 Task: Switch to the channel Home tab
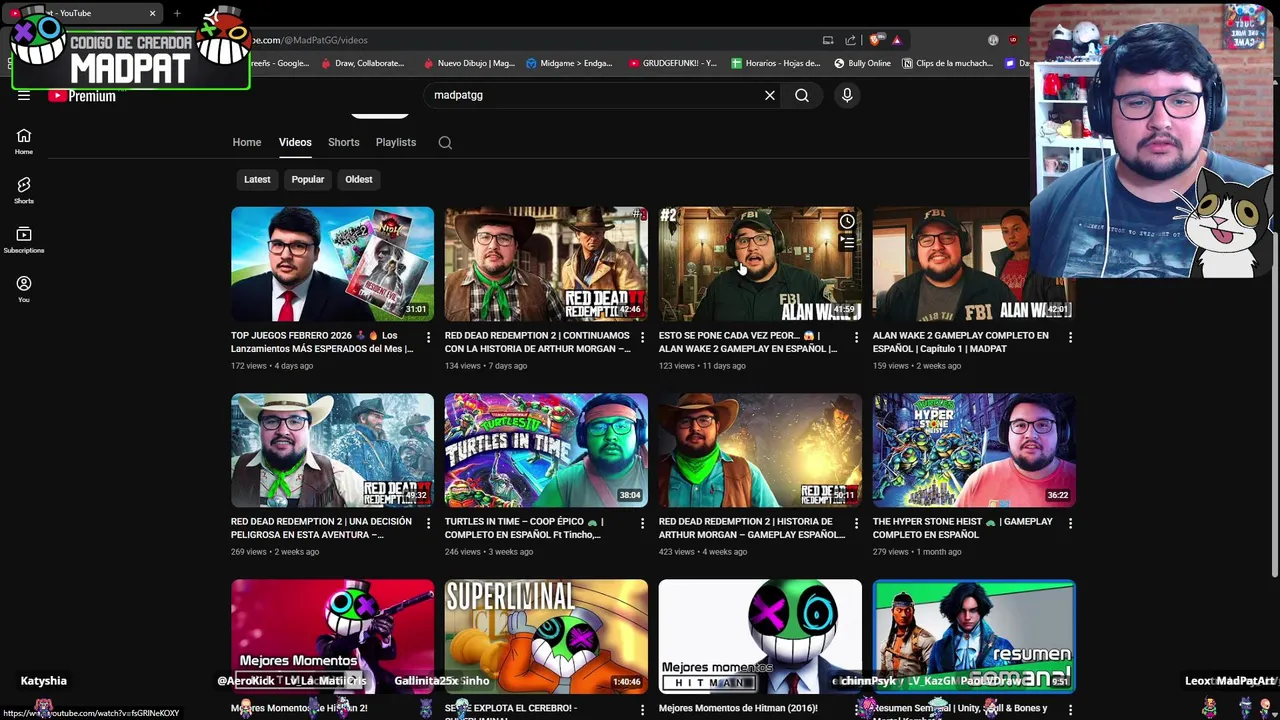click(247, 142)
